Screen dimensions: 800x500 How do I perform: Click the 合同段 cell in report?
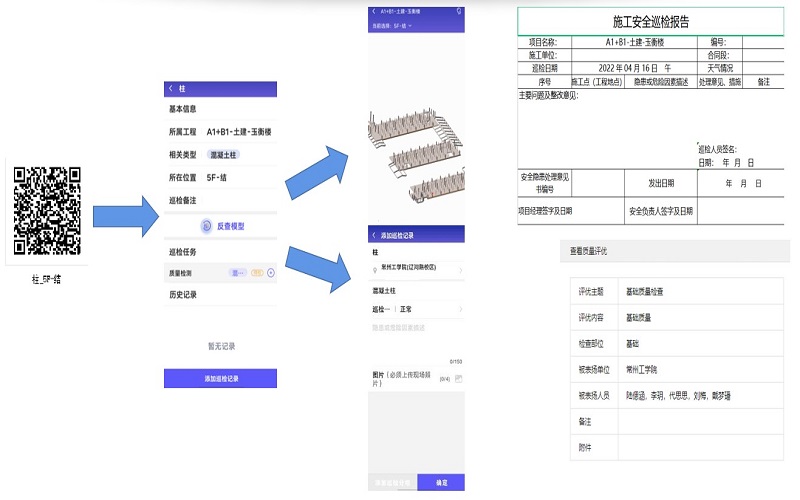[x=720, y=55]
